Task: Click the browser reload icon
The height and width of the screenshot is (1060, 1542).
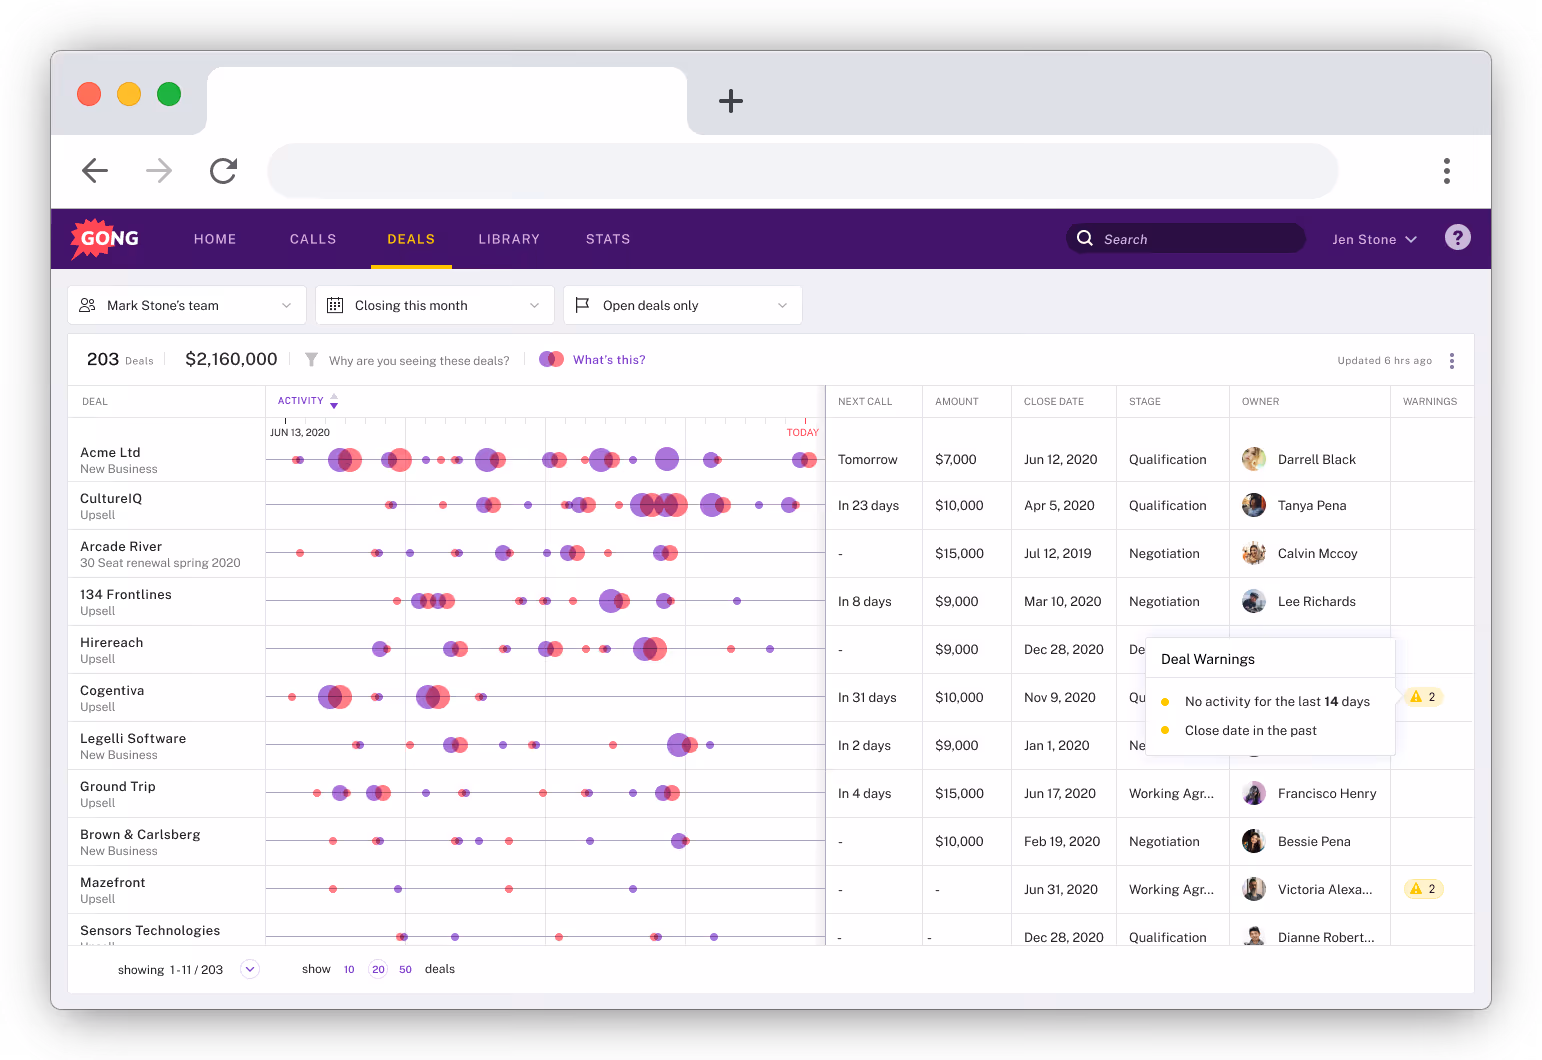Action: (223, 171)
